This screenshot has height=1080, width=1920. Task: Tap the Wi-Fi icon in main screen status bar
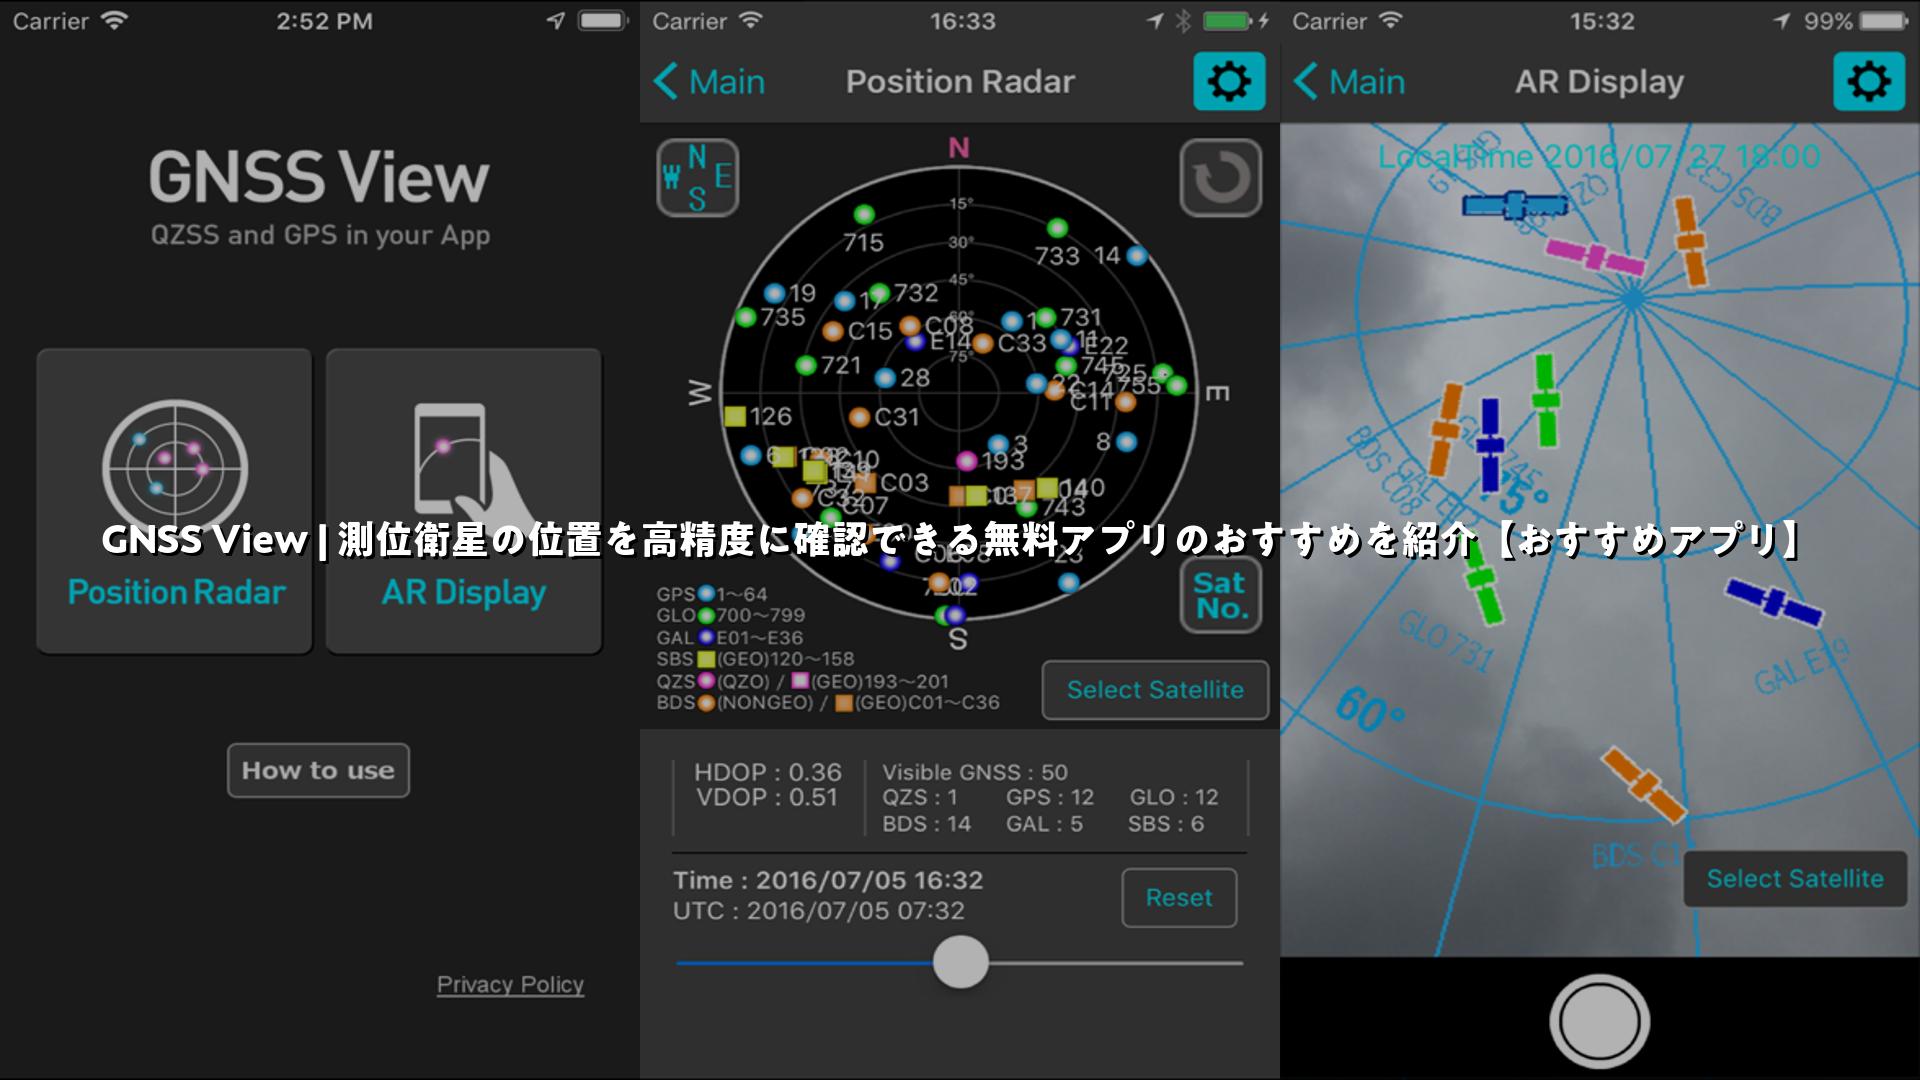click(116, 21)
